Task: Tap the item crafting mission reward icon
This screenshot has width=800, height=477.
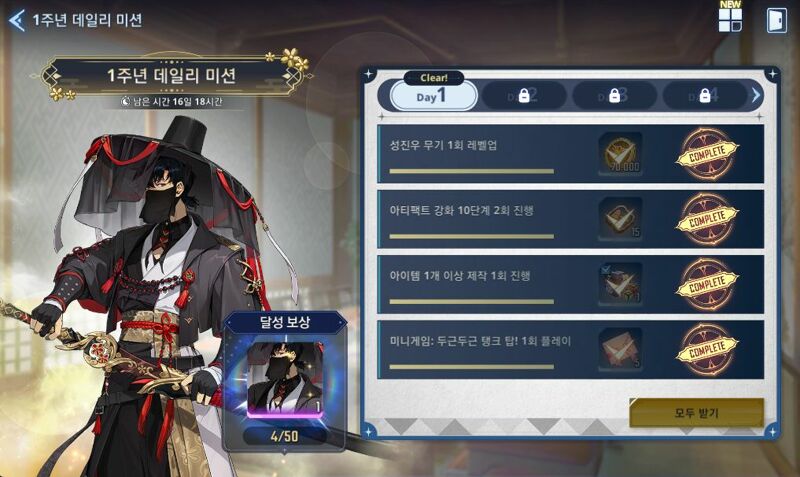Action: point(620,284)
